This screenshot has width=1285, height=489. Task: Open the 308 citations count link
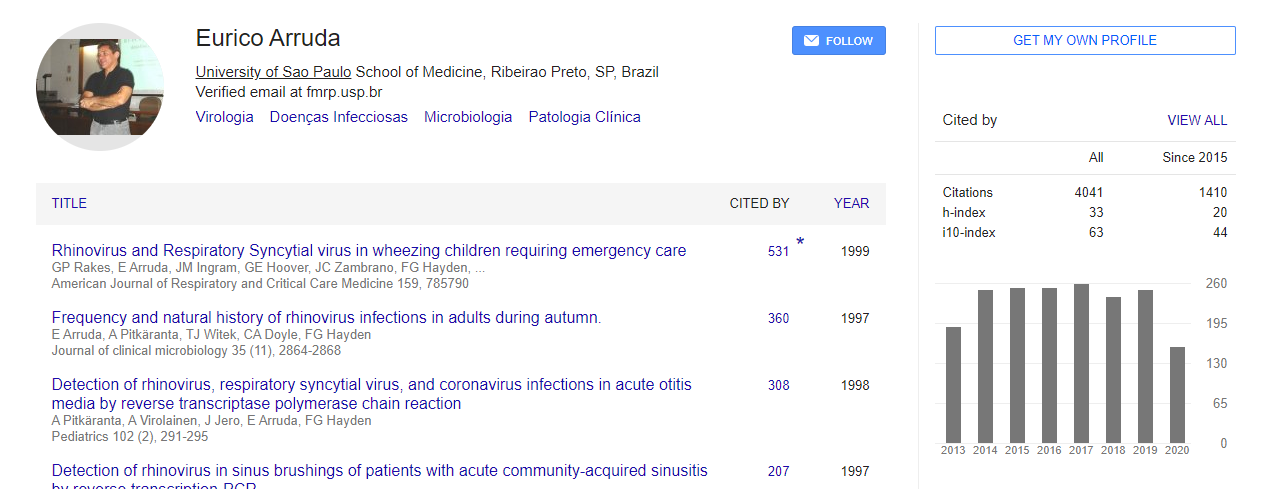778,385
